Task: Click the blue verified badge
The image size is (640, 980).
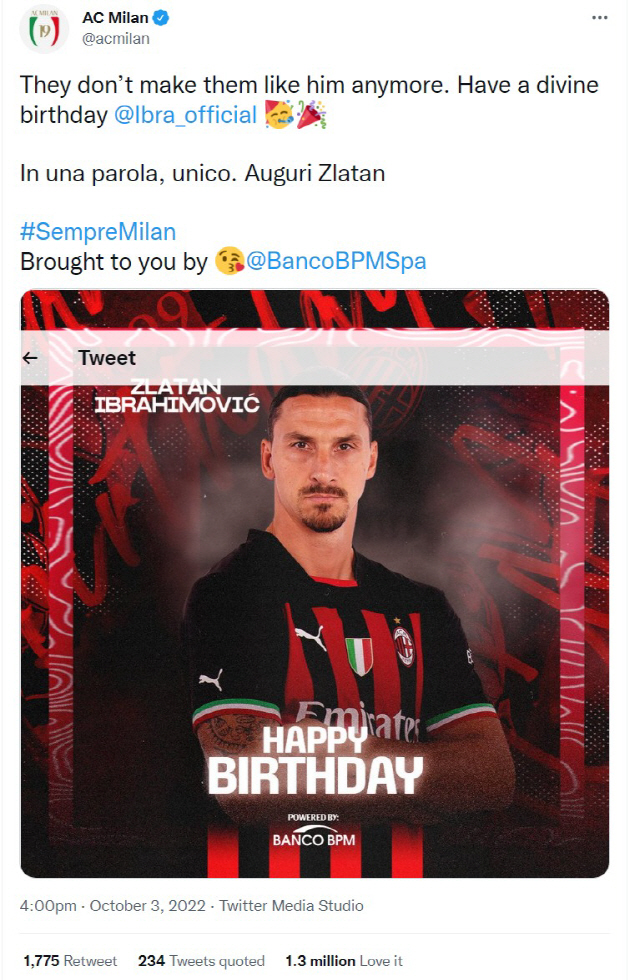Action: [x=161, y=18]
